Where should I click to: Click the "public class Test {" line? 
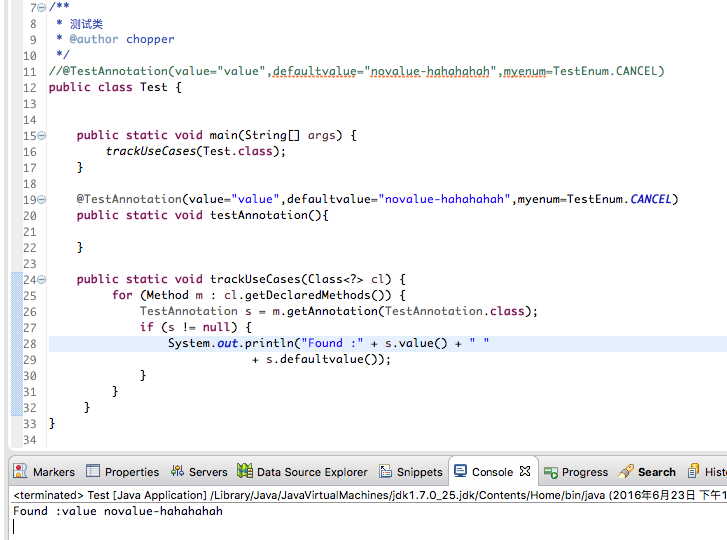(x=115, y=87)
